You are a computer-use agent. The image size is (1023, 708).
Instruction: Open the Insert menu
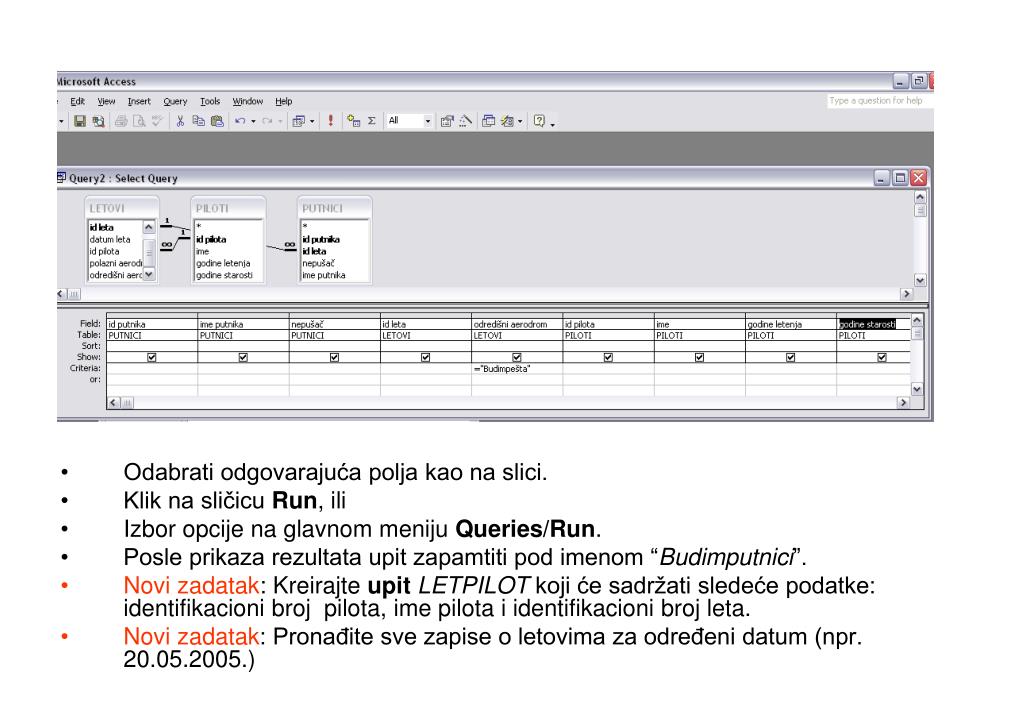139,102
